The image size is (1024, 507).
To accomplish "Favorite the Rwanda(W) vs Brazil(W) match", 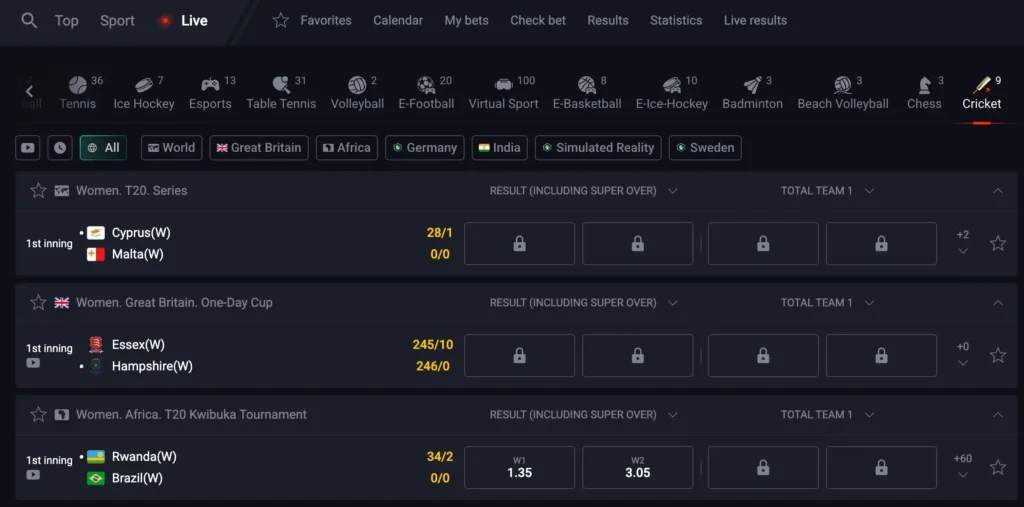I will point(998,467).
